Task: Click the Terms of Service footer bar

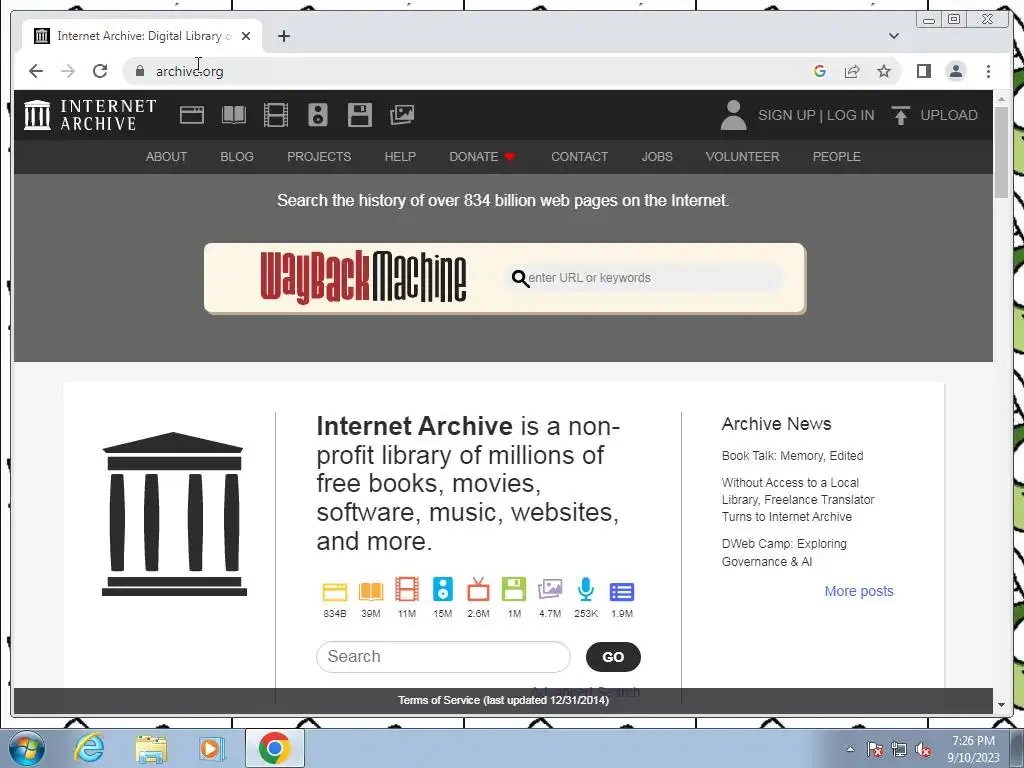Action: tap(504, 700)
